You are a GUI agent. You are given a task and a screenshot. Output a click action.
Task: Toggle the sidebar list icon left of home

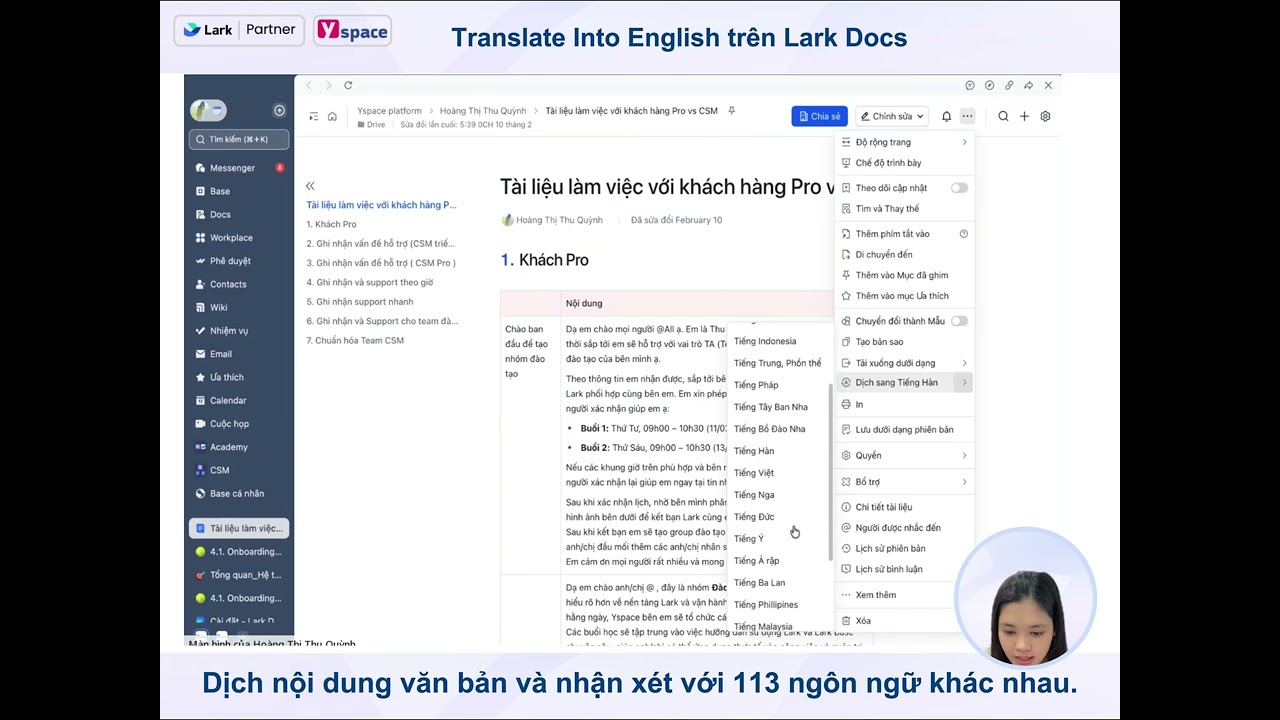tap(313, 117)
